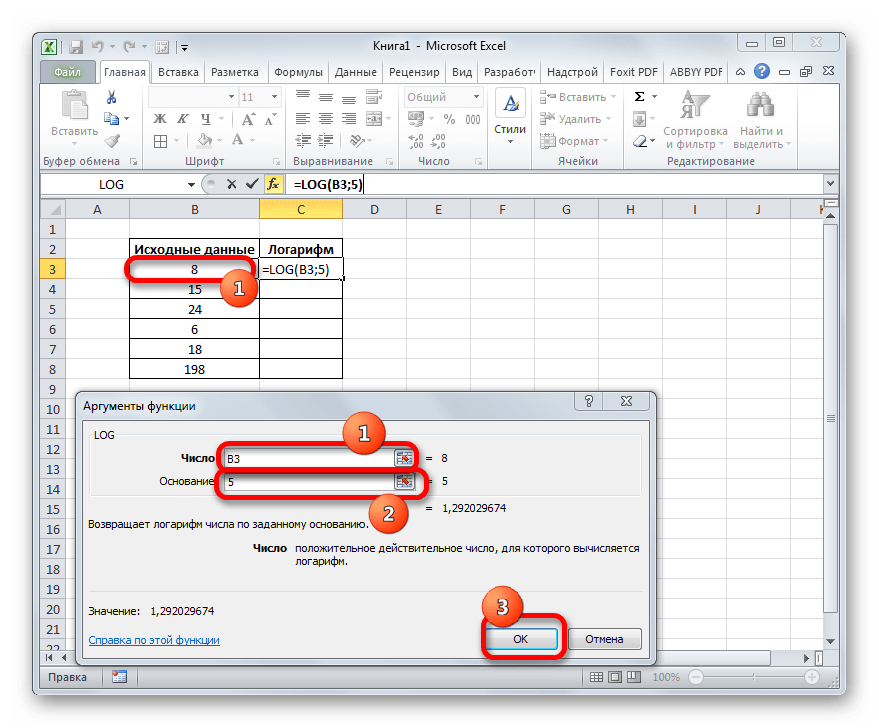
Task: Toggle Italic formatting button
Action: pos(175,119)
